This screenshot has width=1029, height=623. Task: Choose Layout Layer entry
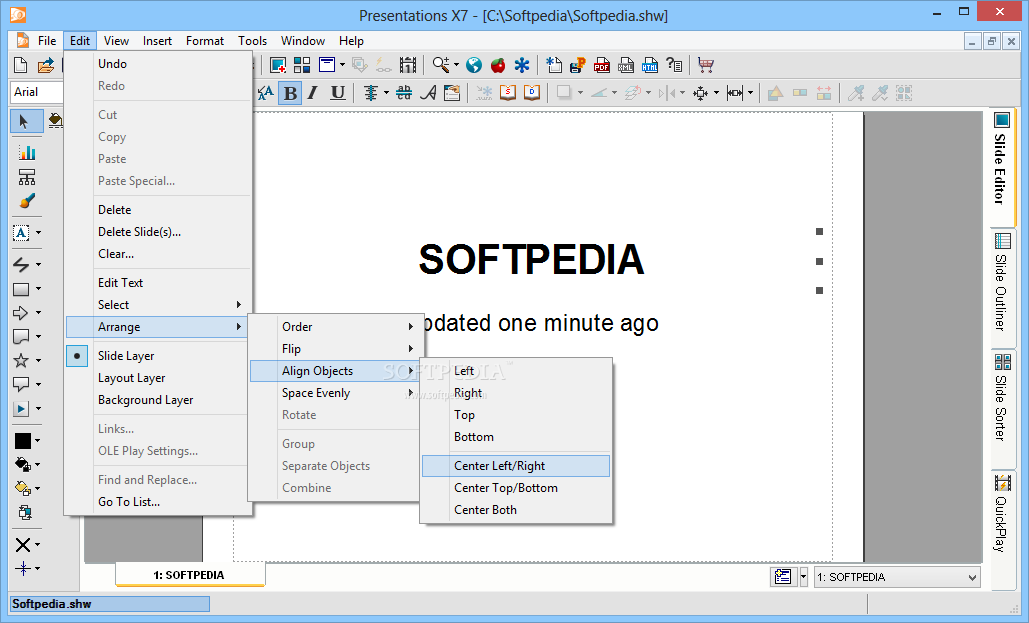click(x=158, y=378)
